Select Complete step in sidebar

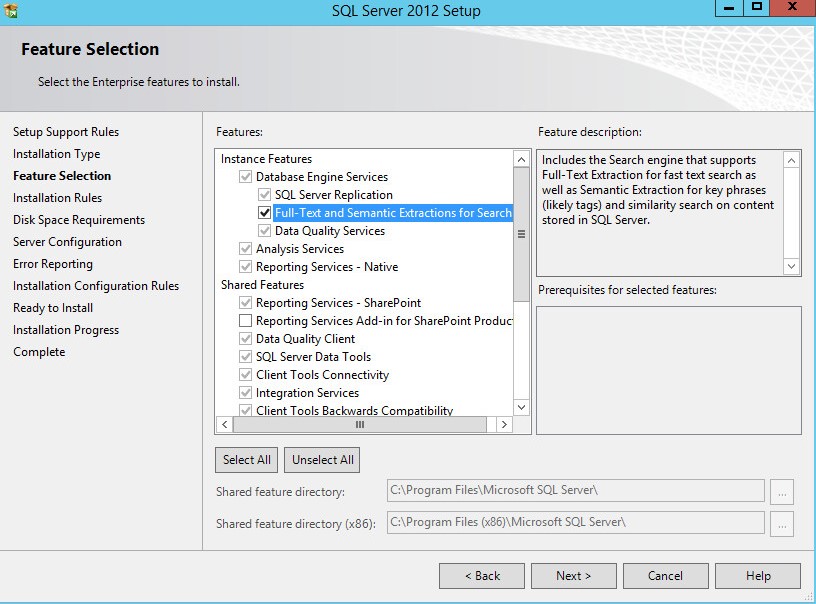pyautogui.click(x=39, y=352)
